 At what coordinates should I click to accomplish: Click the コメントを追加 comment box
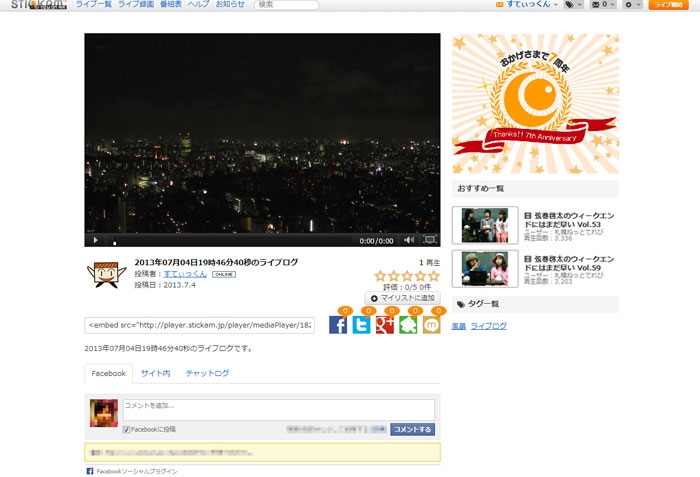279,410
